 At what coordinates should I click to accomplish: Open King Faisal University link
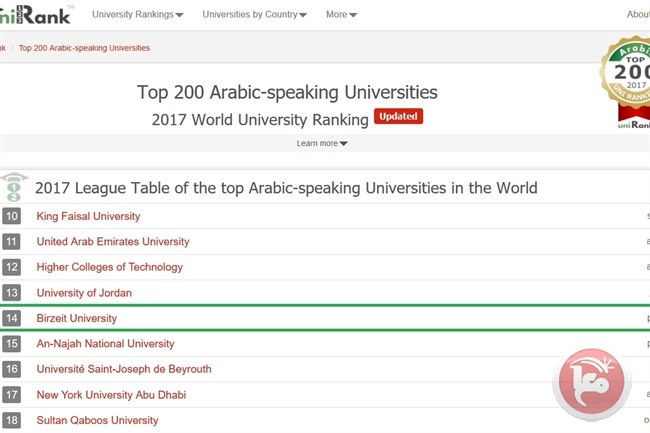coord(88,216)
